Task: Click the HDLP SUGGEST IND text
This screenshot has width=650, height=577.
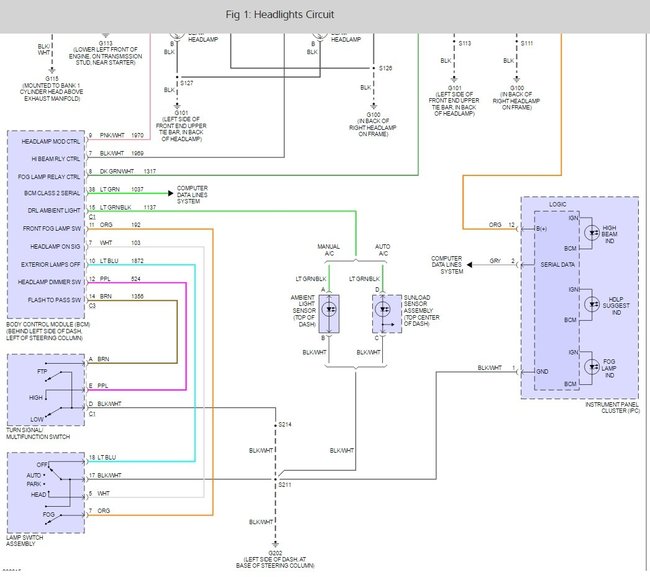Action: click(x=616, y=305)
